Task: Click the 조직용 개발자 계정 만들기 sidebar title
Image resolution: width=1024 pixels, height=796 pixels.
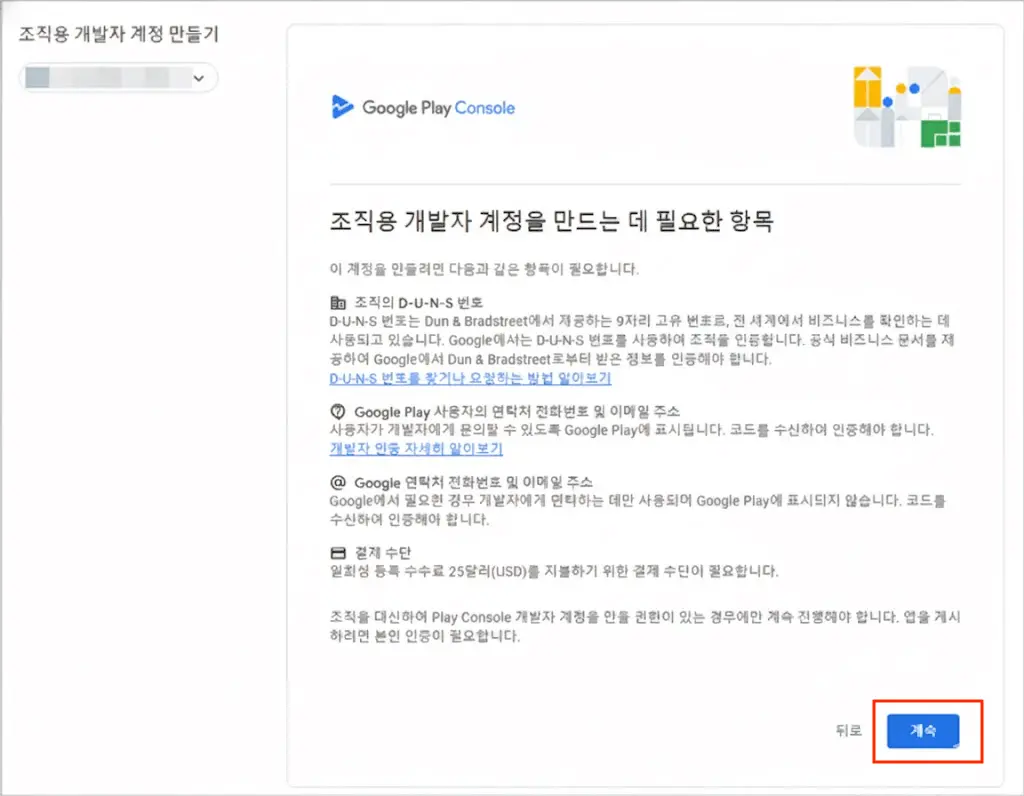Action: click(119, 34)
